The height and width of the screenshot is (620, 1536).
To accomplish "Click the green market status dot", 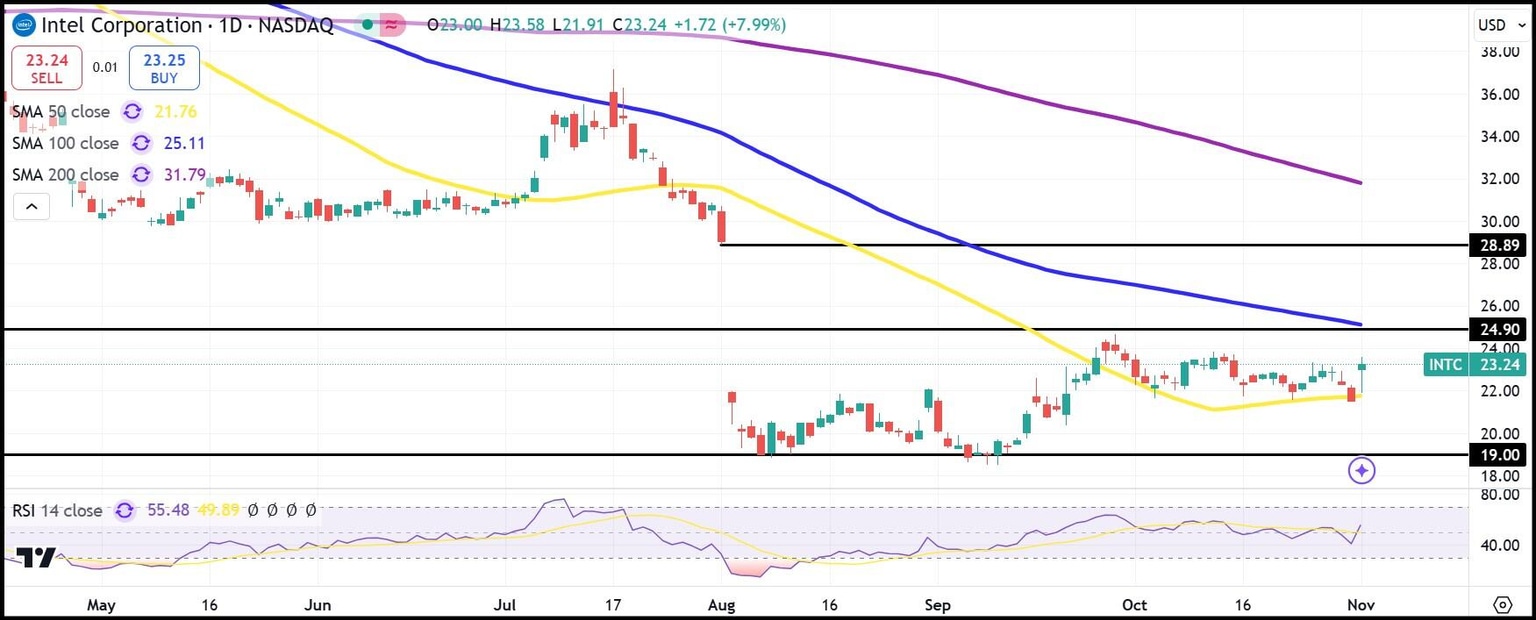I will (x=368, y=25).
